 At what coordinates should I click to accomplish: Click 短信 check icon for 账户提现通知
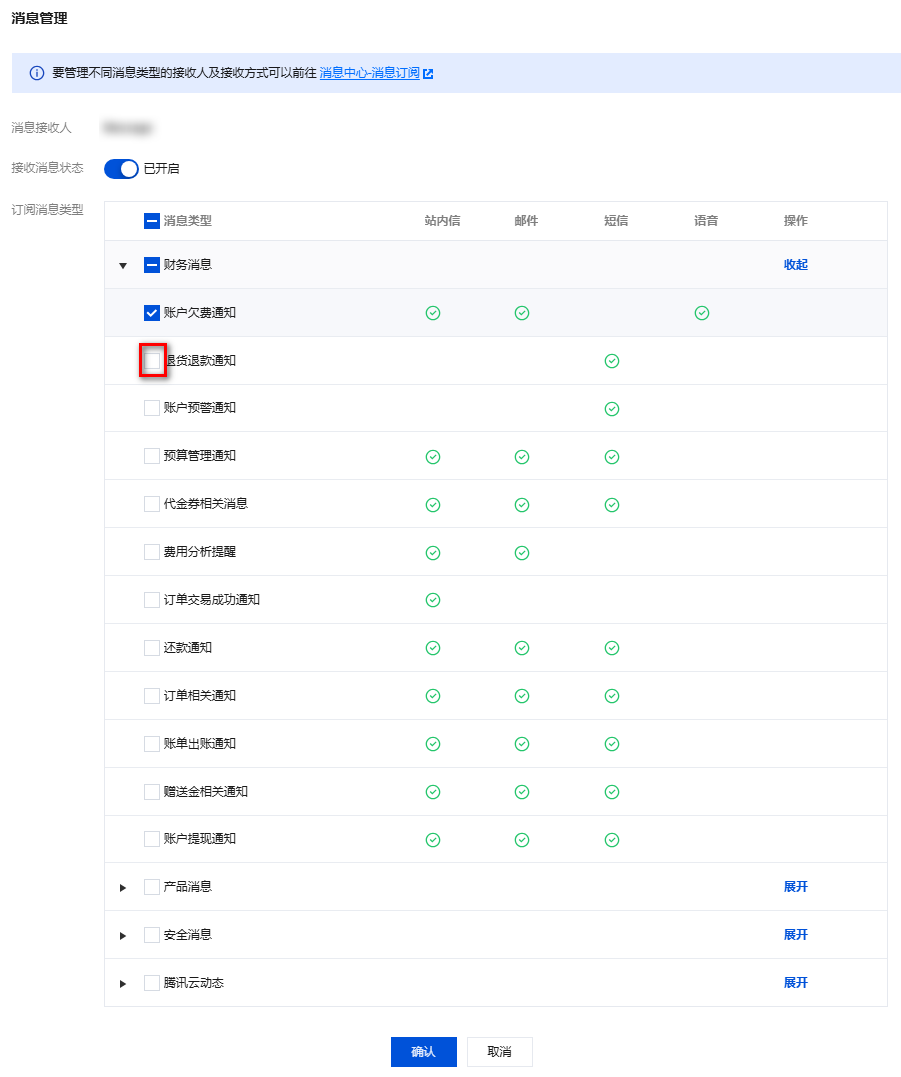(612, 840)
